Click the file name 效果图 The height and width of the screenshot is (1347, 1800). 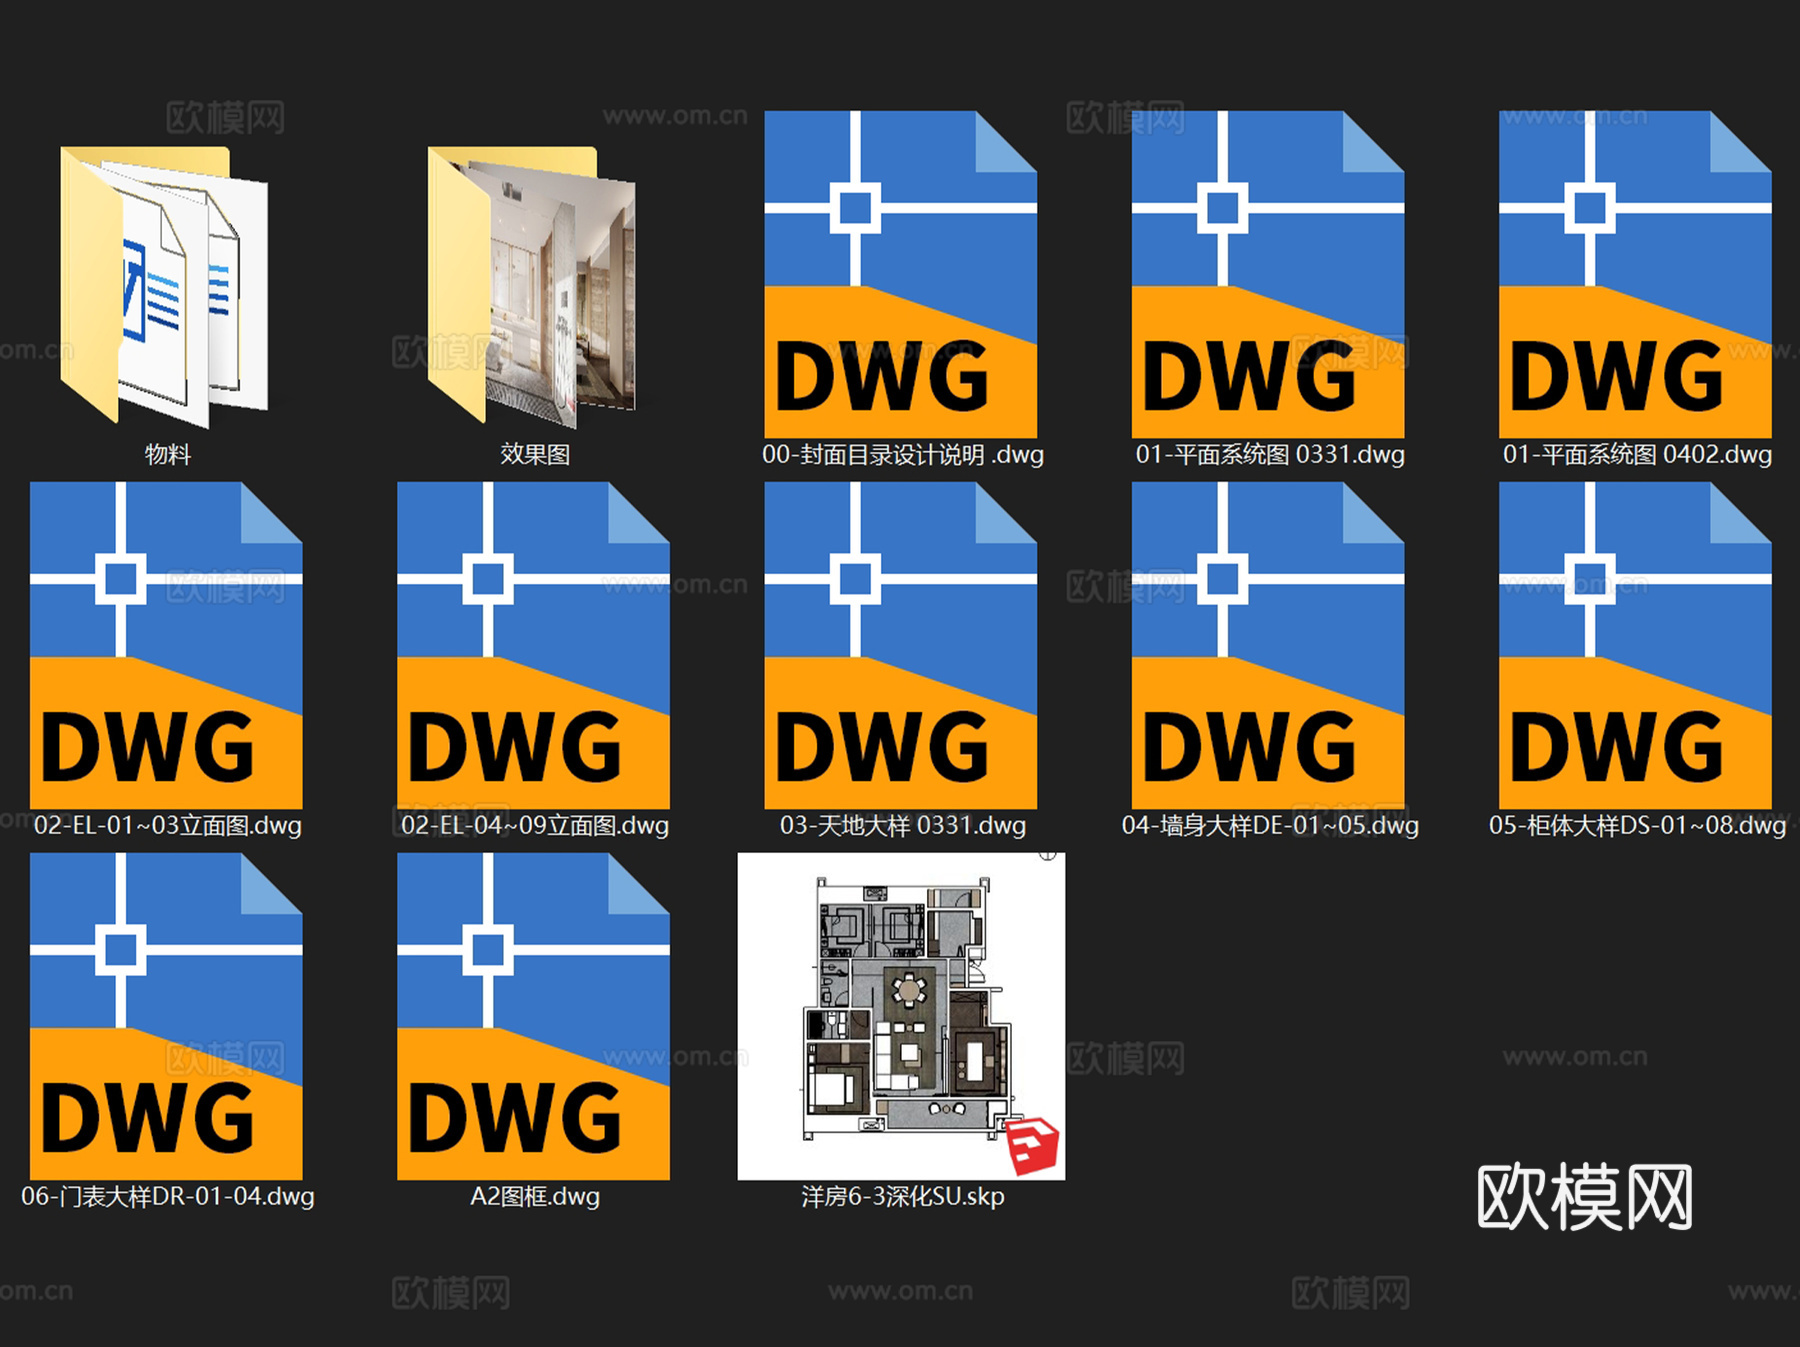coord(535,454)
